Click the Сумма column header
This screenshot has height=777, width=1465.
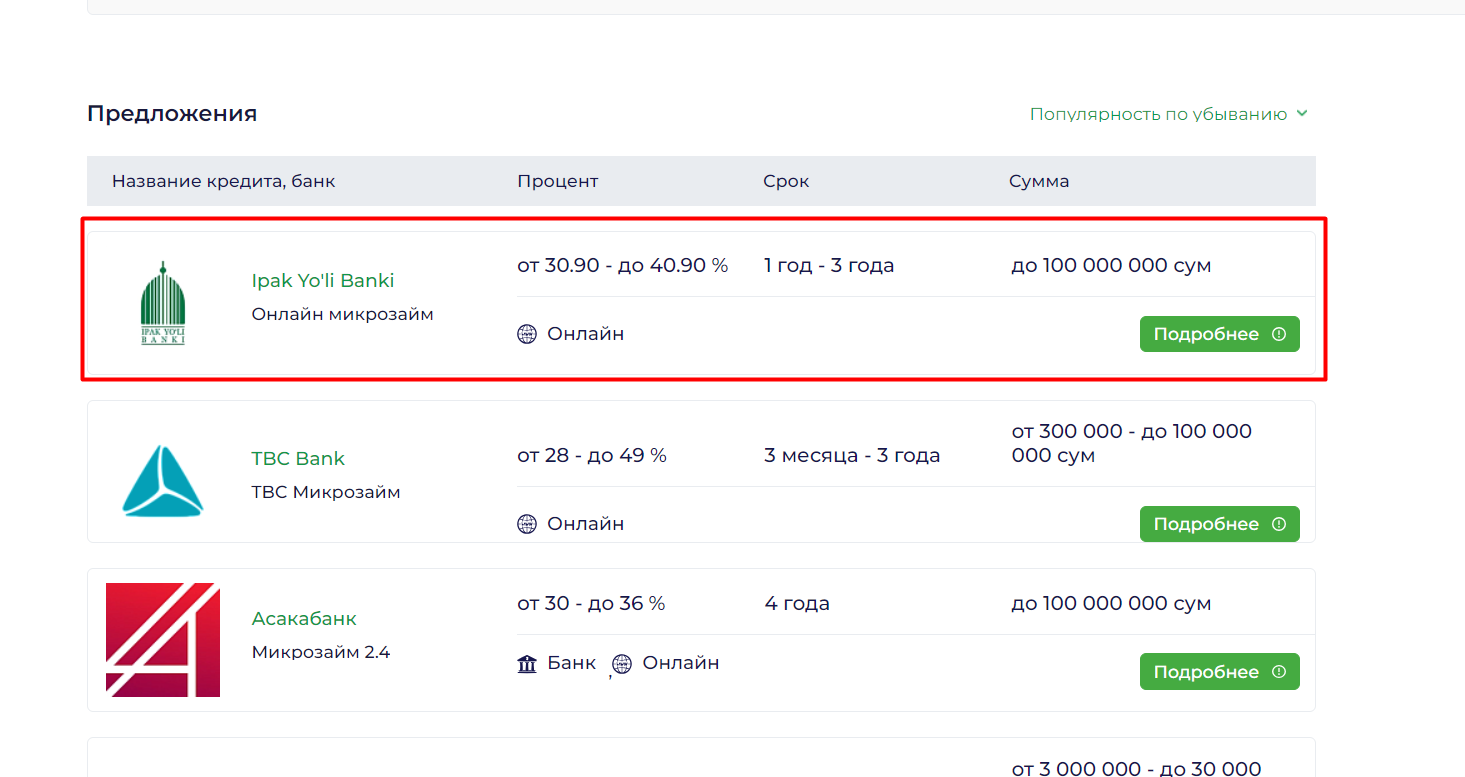(x=1039, y=181)
